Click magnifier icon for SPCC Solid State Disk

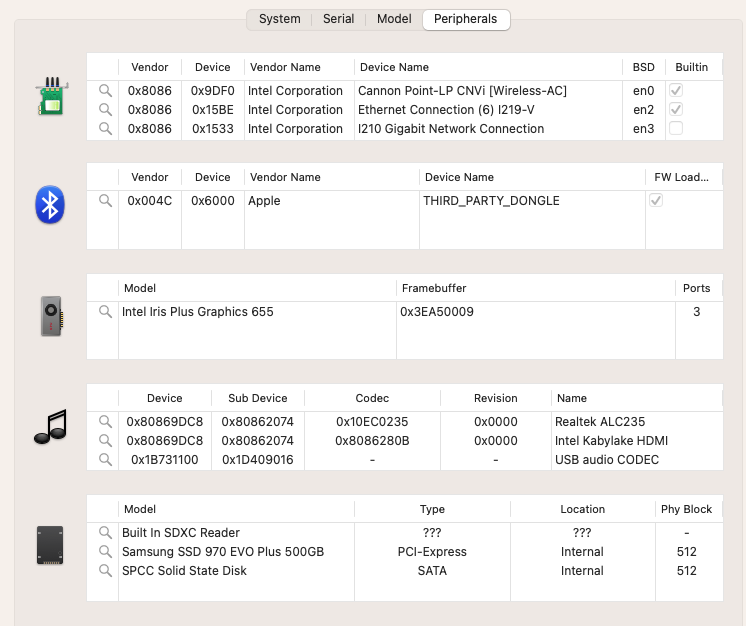click(x=105, y=570)
